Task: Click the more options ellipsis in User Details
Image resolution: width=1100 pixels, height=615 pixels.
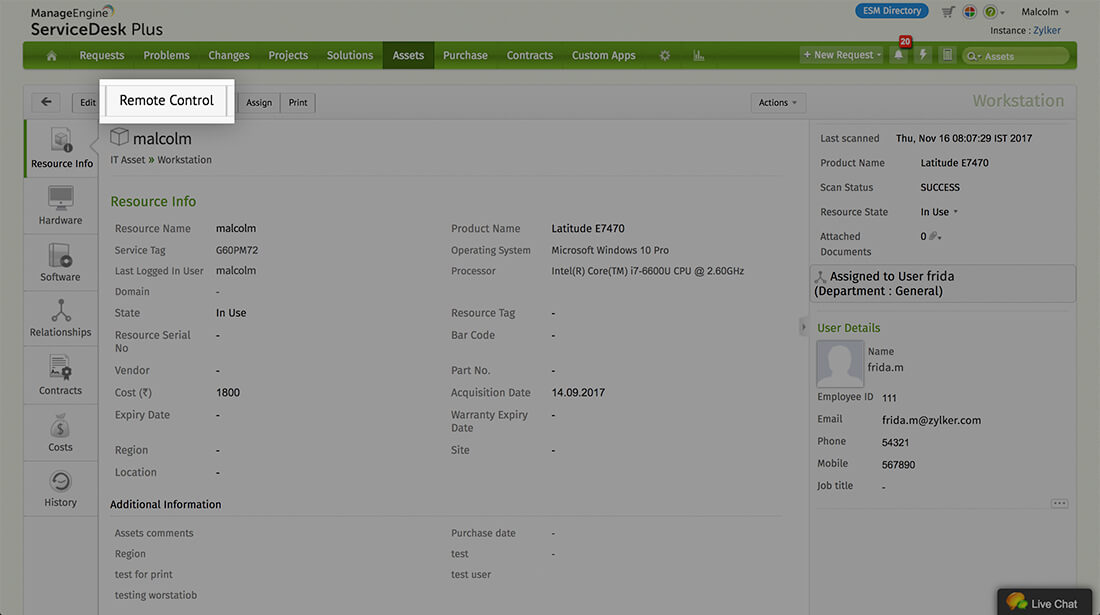Action: [x=1059, y=504]
